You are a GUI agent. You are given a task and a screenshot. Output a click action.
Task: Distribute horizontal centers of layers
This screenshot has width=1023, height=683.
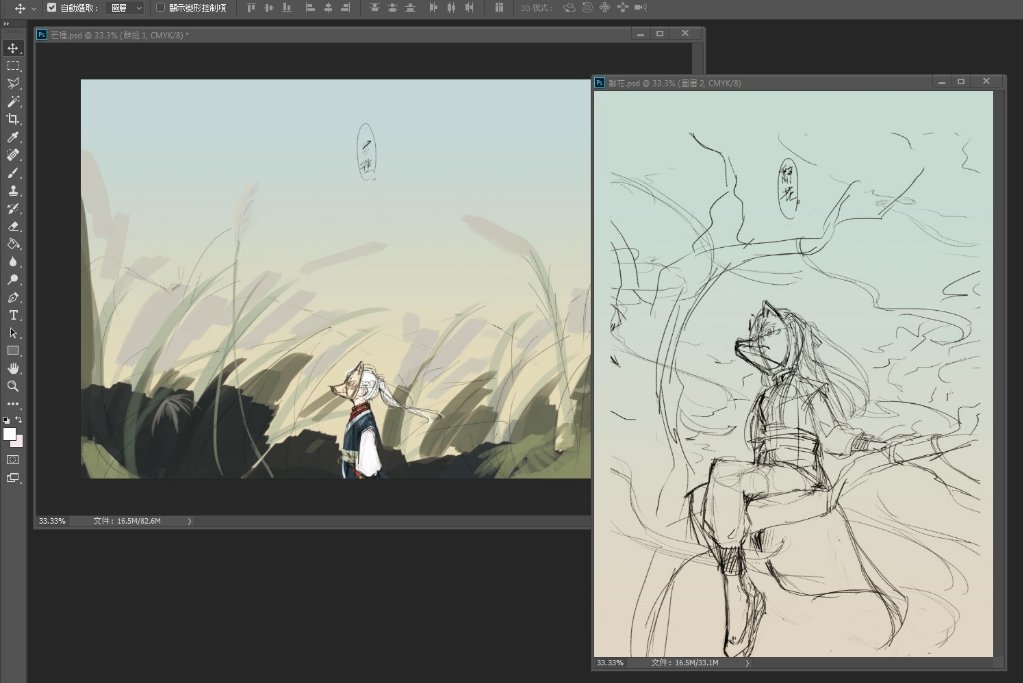[x=451, y=8]
